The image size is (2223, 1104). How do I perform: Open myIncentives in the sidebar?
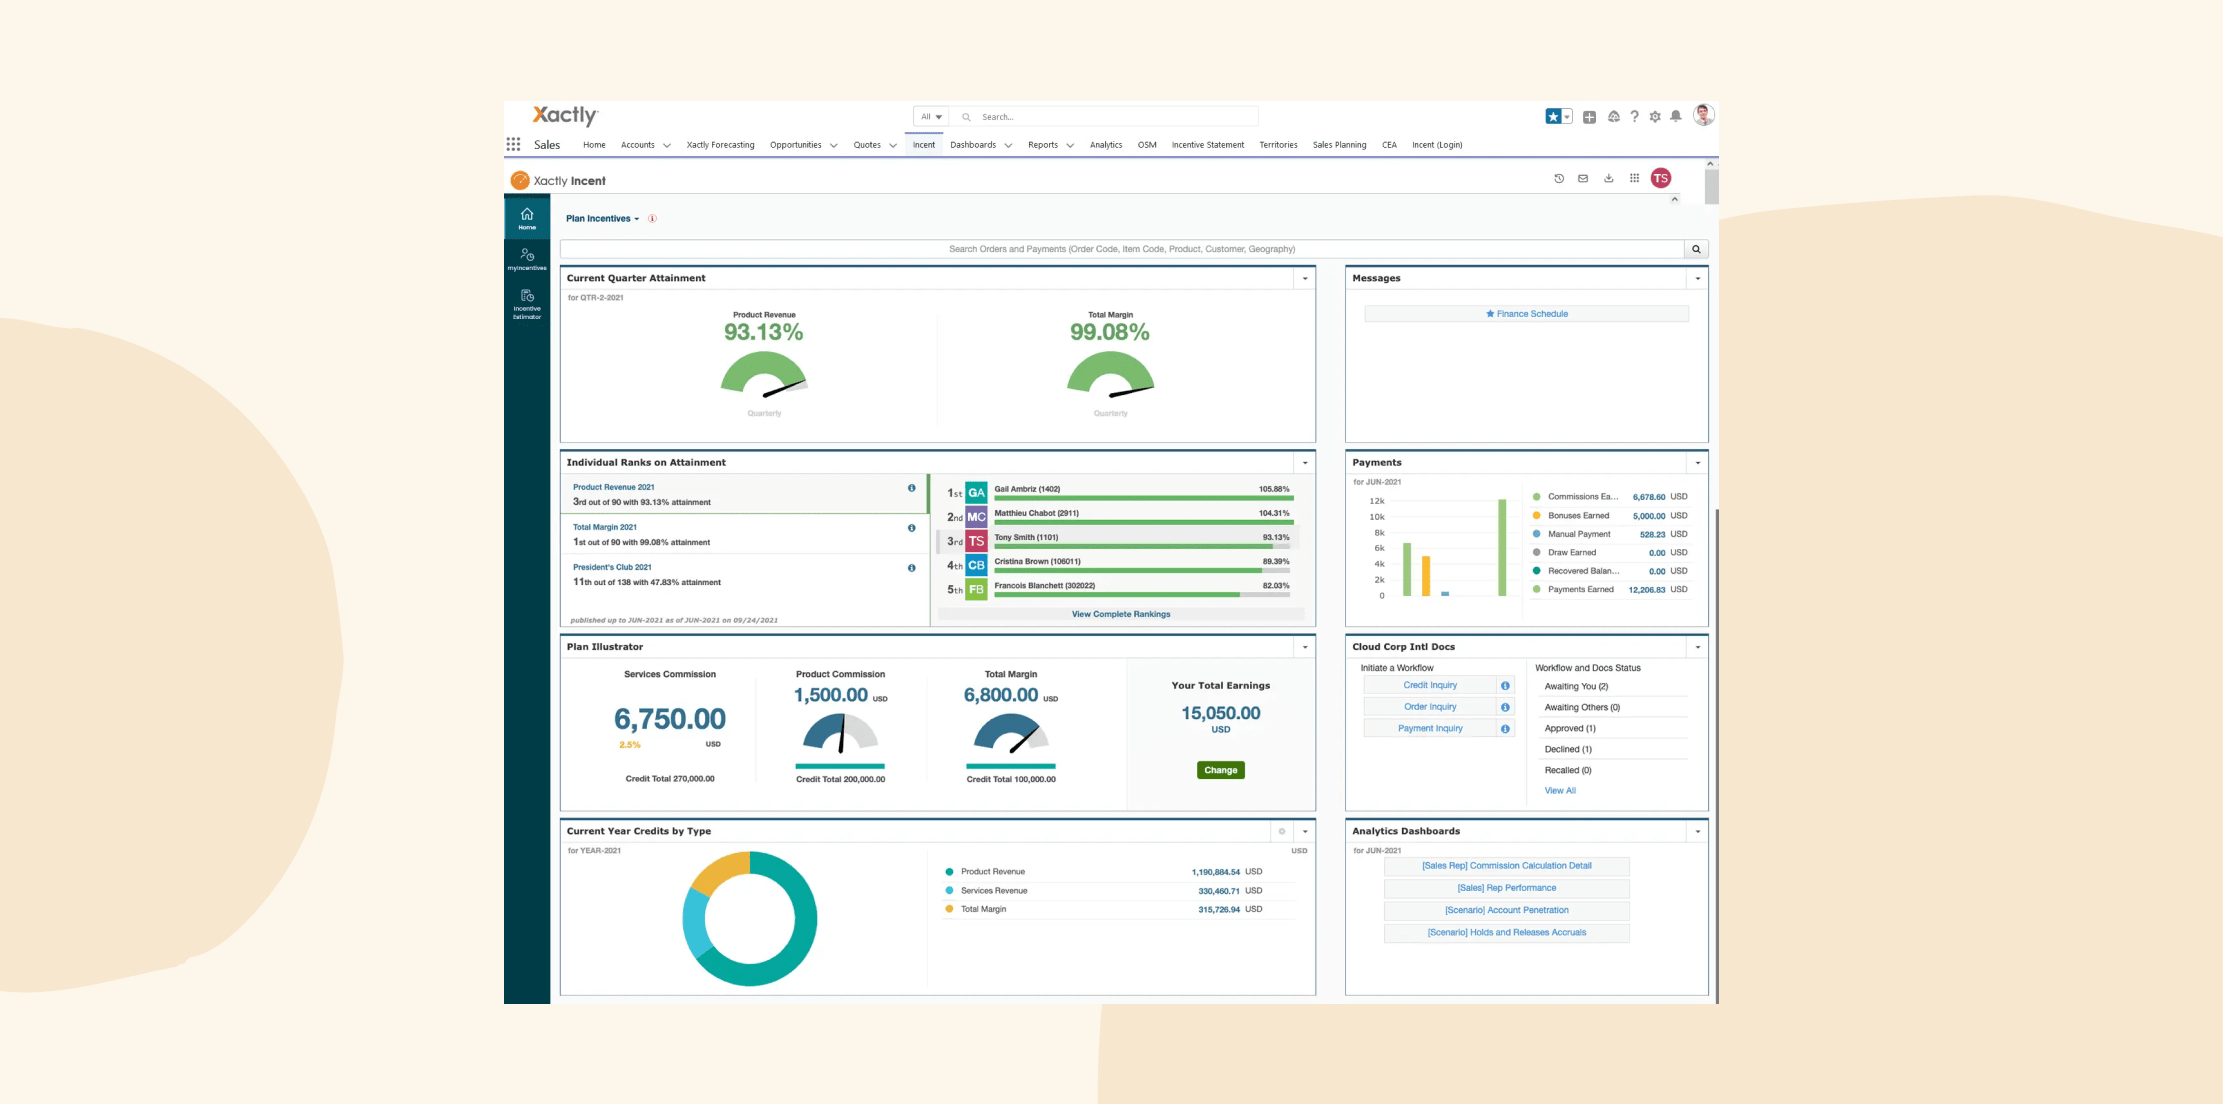527,259
